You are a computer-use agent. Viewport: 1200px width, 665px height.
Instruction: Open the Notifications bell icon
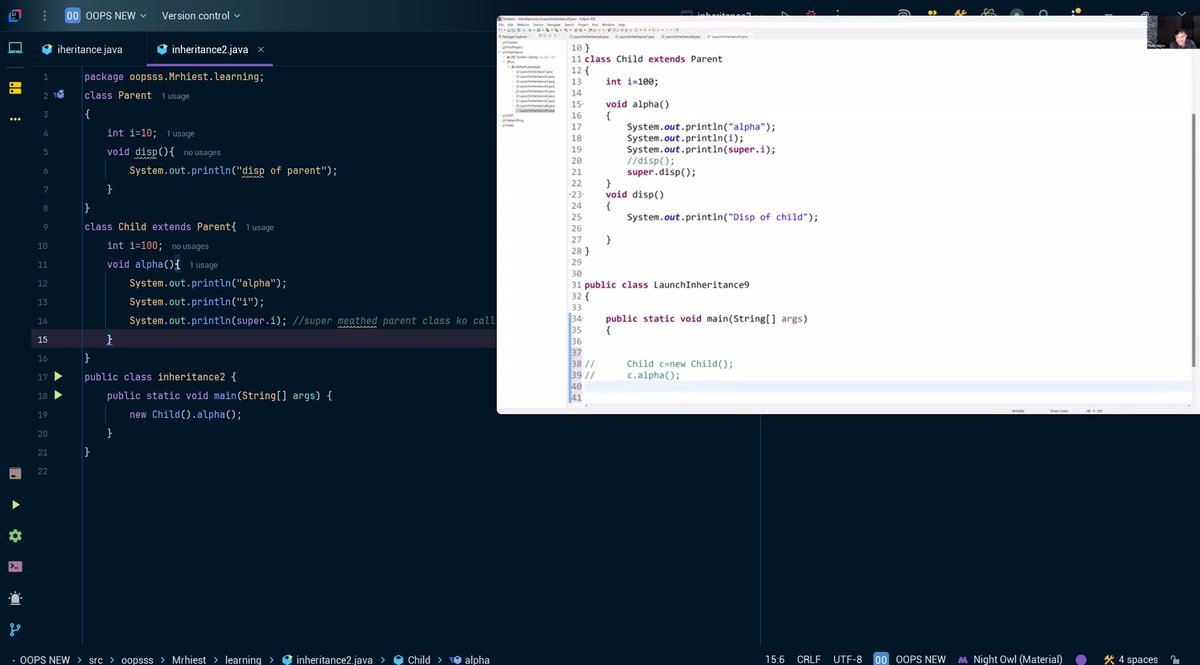click(x=16, y=598)
